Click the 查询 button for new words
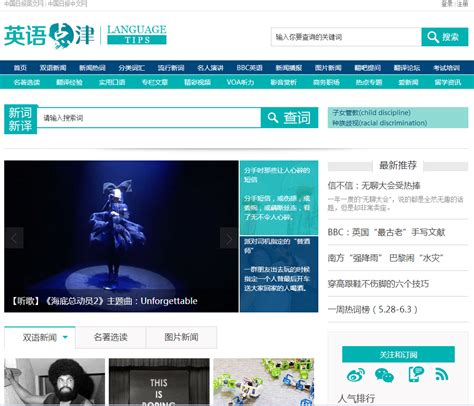 click(289, 118)
